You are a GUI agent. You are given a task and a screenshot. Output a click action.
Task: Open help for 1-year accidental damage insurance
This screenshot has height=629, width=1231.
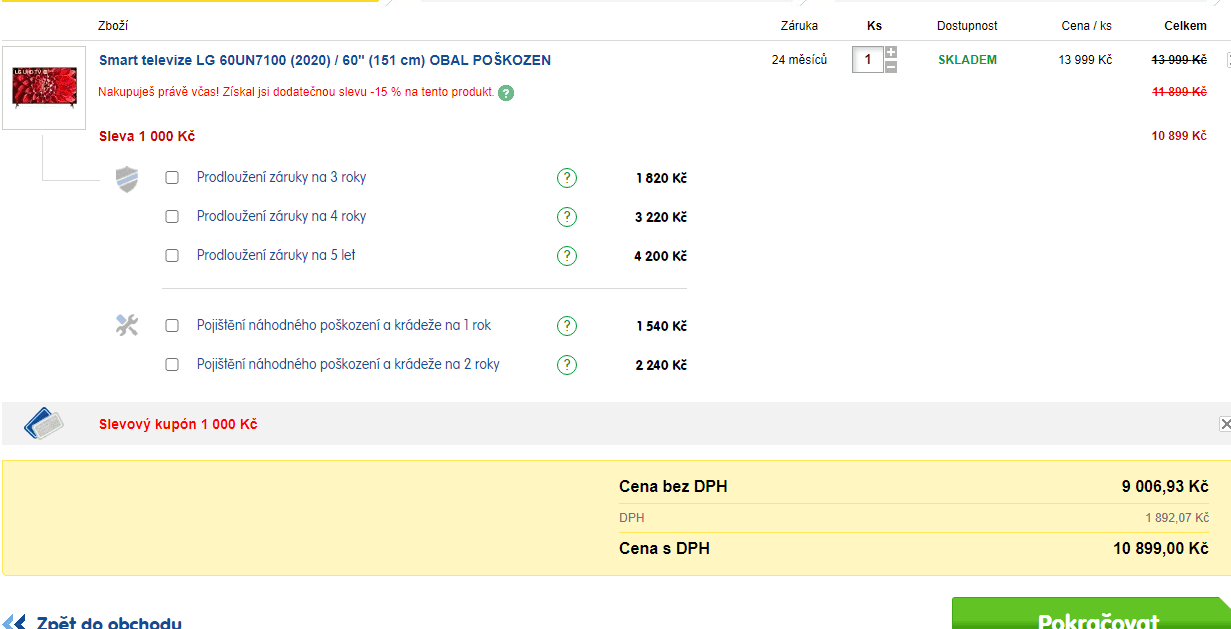tap(567, 326)
